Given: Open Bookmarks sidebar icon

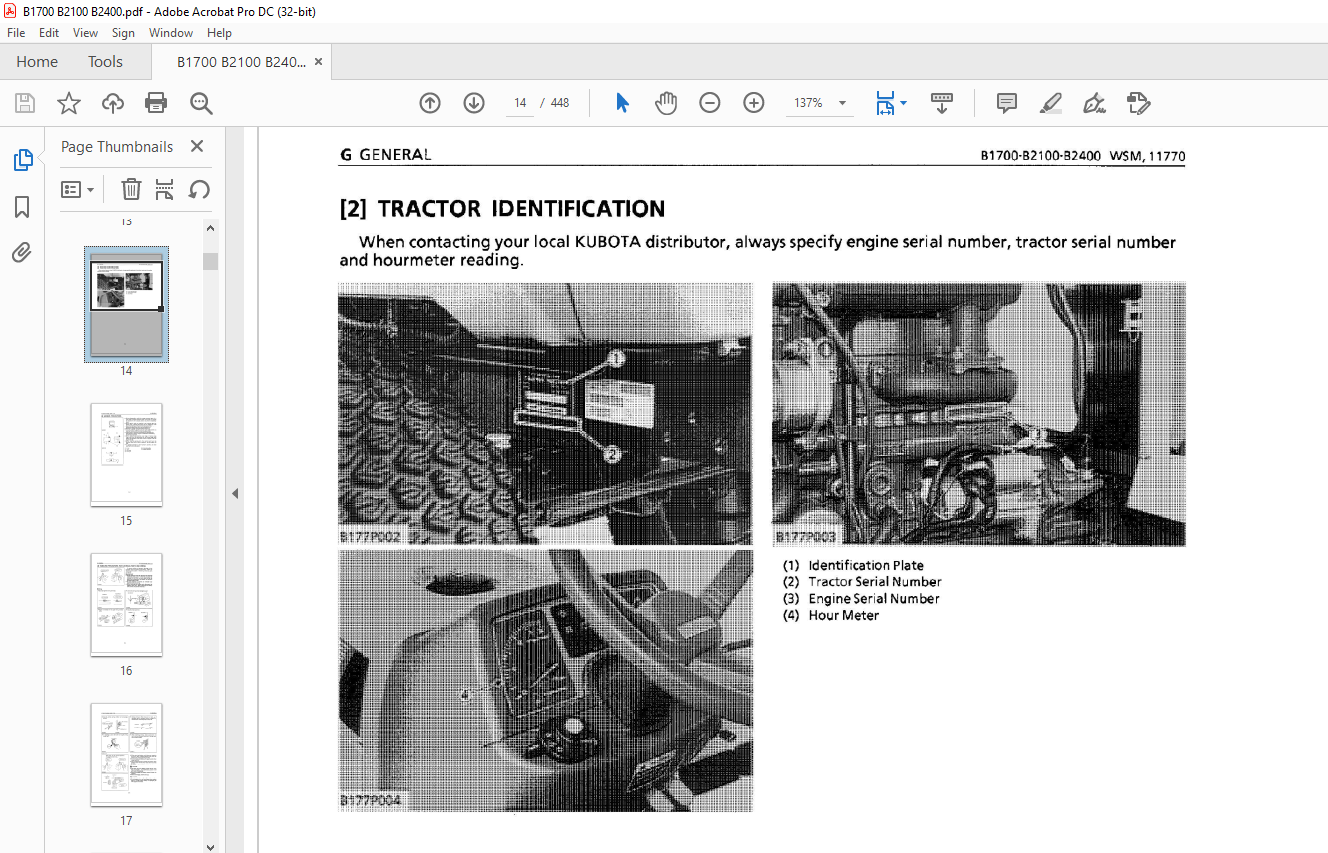Looking at the screenshot, I should tap(22, 207).
